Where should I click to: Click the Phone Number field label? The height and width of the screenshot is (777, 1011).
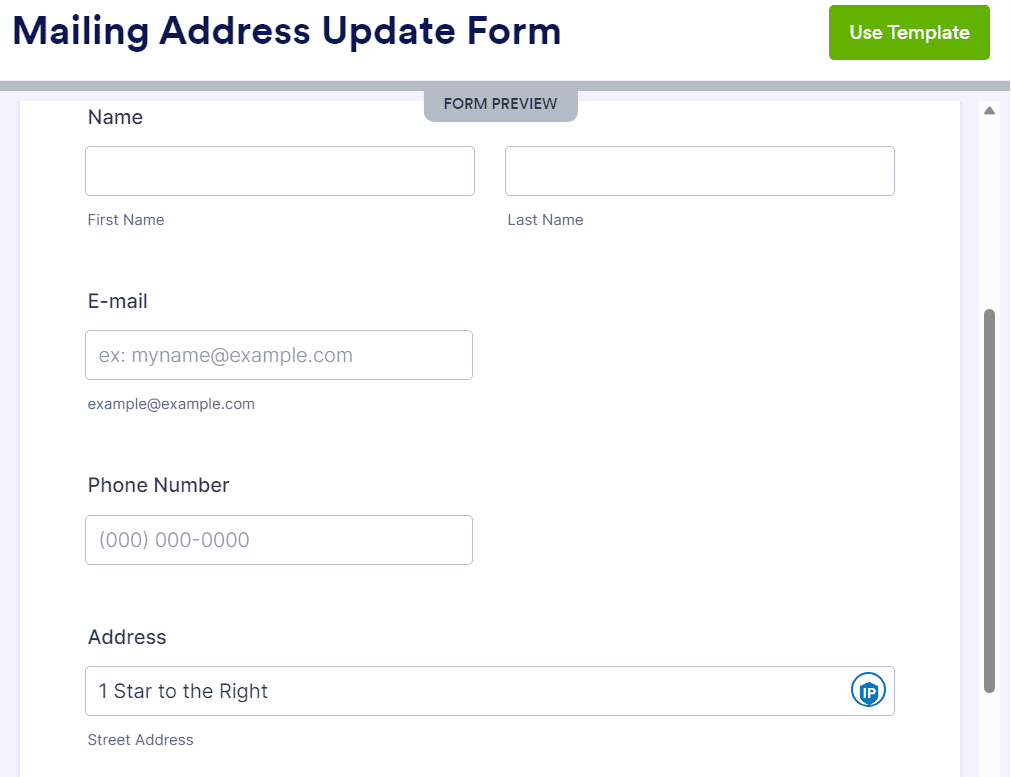(x=159, y=485)
